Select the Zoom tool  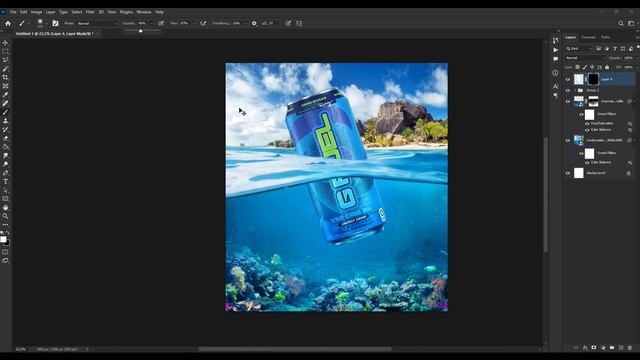[5, 216]
